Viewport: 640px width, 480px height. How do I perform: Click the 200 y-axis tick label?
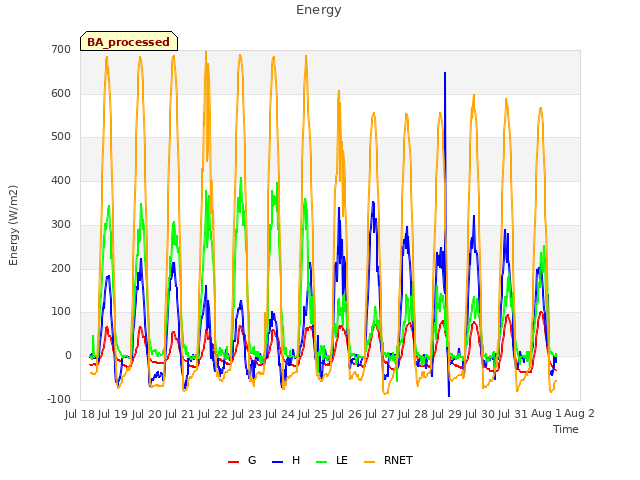point(61,269)
